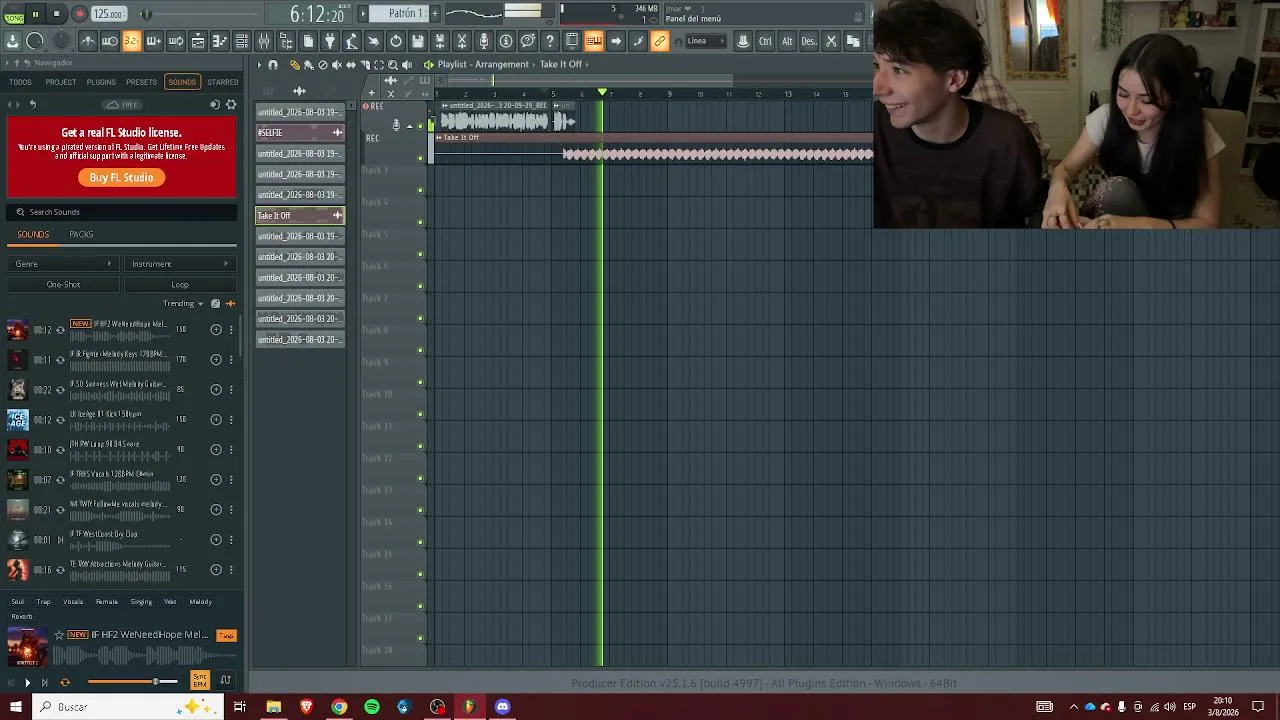The height and width of the screenshot is (720, 1280).
Task: Click the Ctrl modifier button
Action: pos(765,41)
